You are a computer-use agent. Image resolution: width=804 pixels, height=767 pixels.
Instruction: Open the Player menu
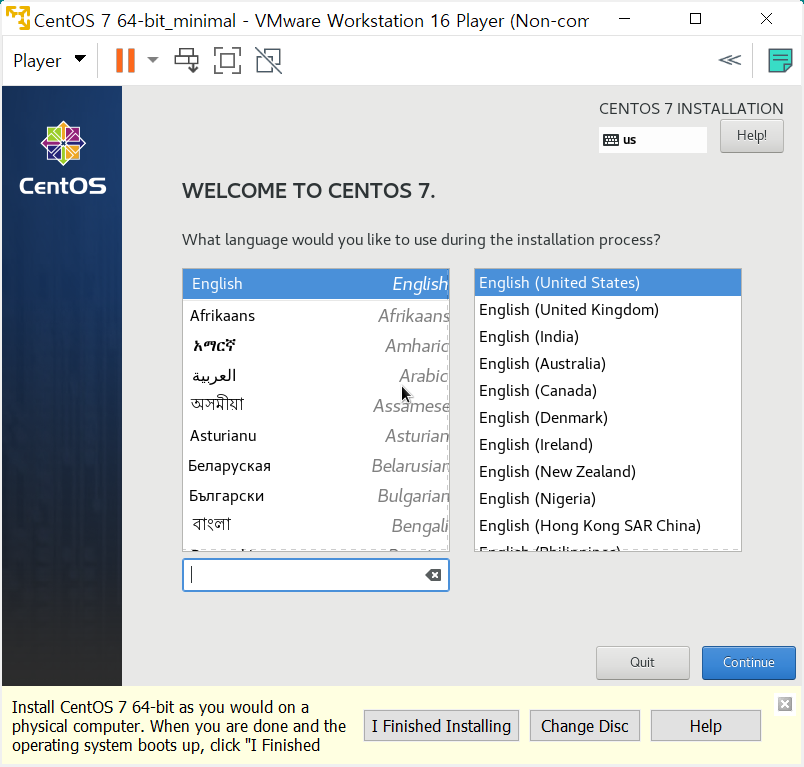coord(49,60)
